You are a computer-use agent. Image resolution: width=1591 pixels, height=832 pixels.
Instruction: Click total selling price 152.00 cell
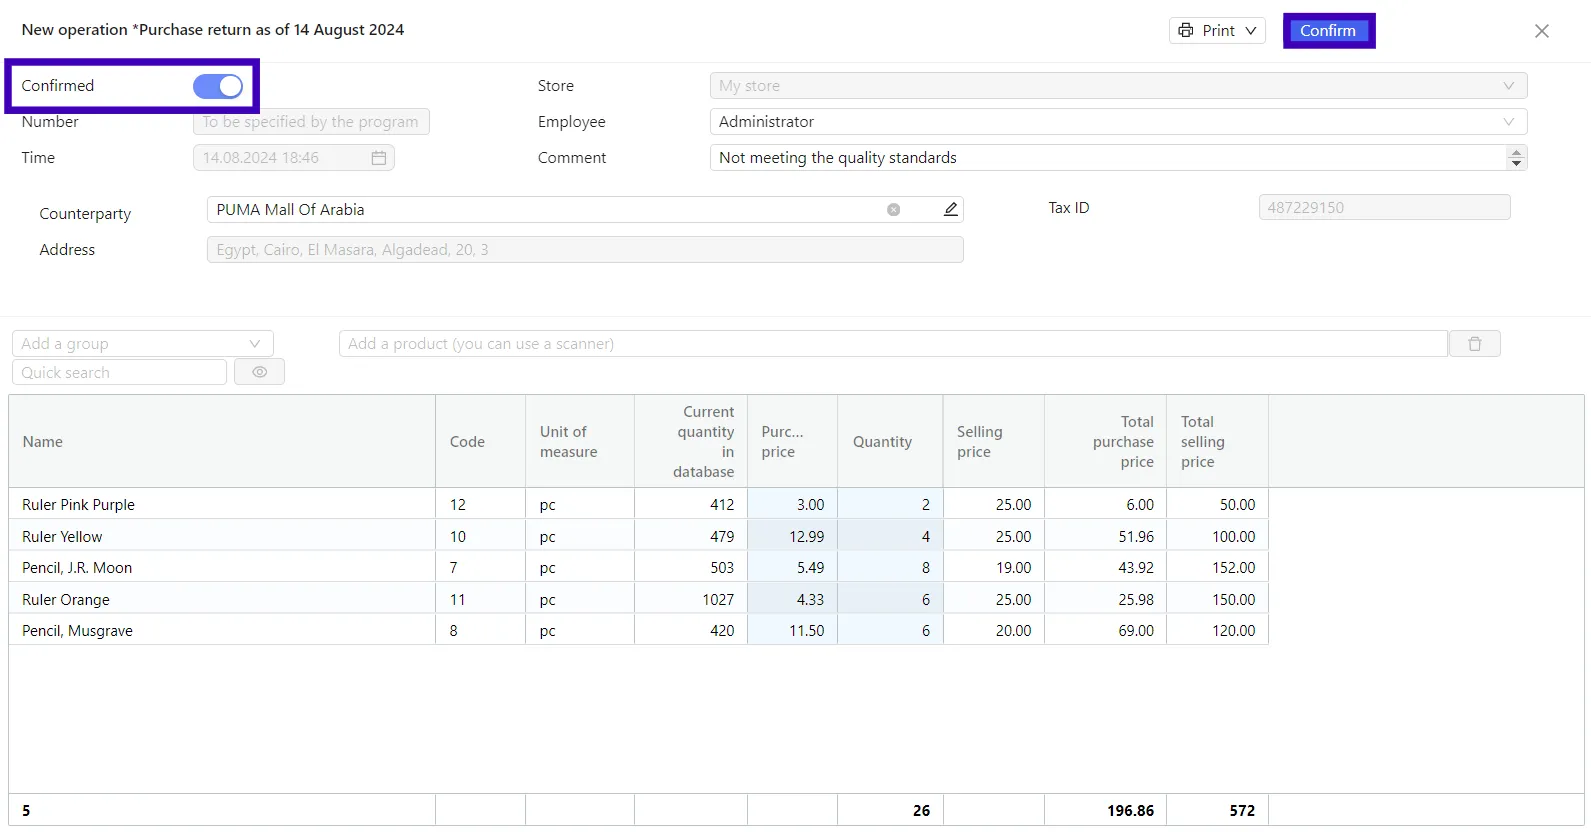pos(1217,568)
